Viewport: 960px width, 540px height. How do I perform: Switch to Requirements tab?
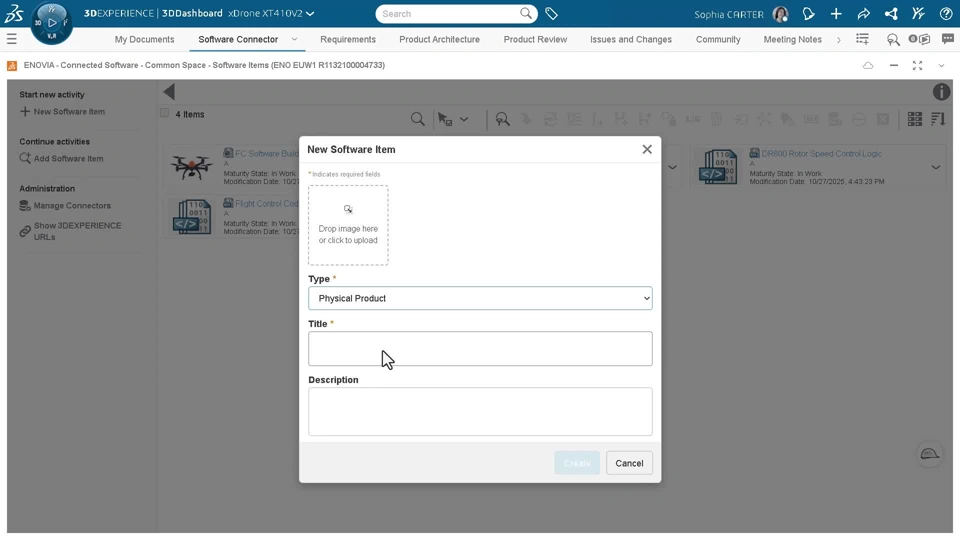click(x=348, y=39)
